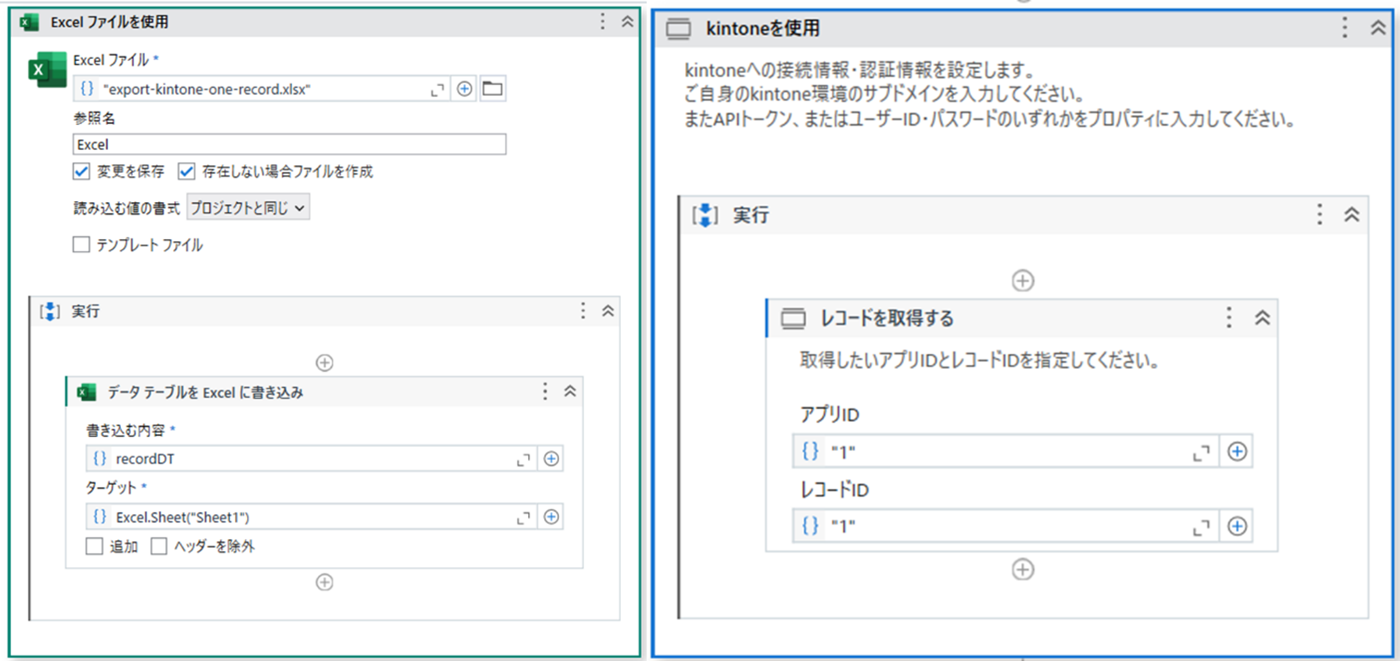Collapse データ テーブルを Excel に書き込み activity
The width and height of the screenshot is (1400, 661).
point(570,391)
